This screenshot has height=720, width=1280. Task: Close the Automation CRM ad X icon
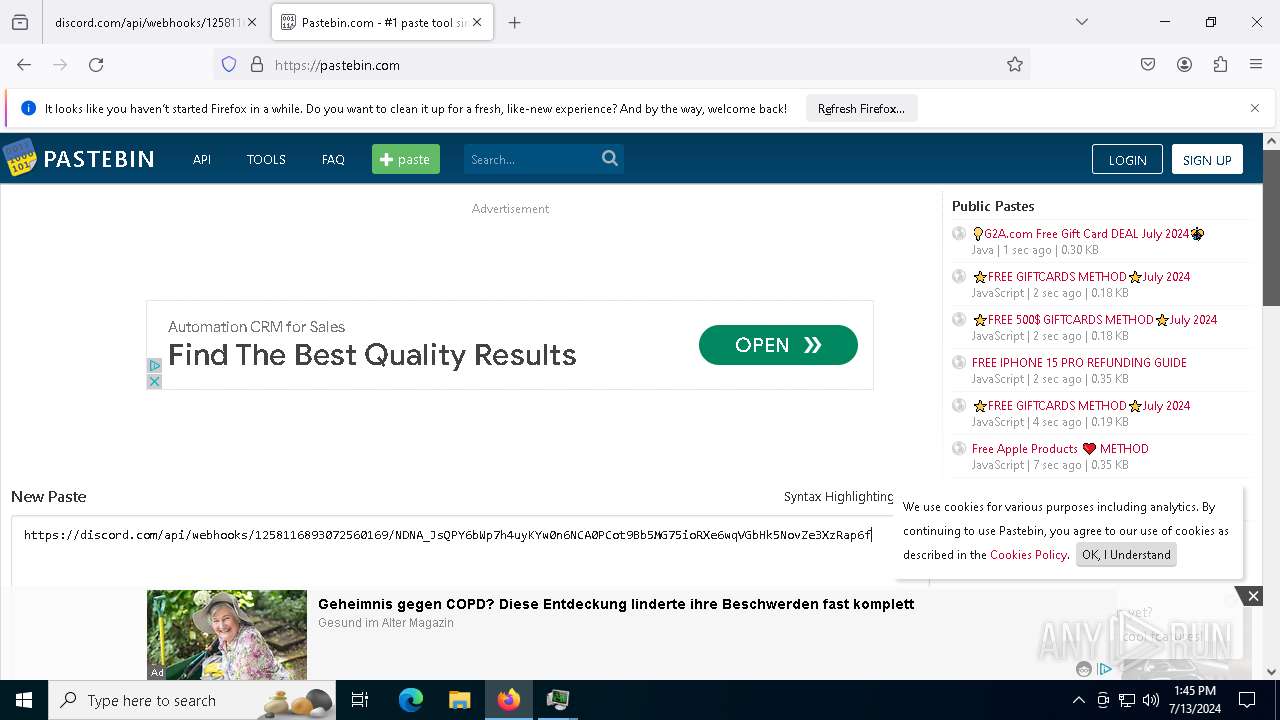[154, 382]
